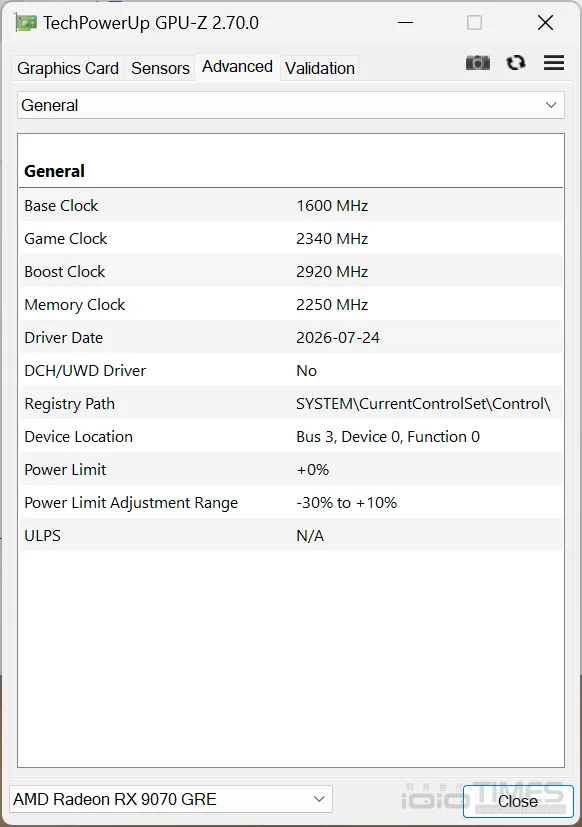Select the Registry Path value
Image resolution: width=582 pixels, height=827 pixels.
(423, 404)
